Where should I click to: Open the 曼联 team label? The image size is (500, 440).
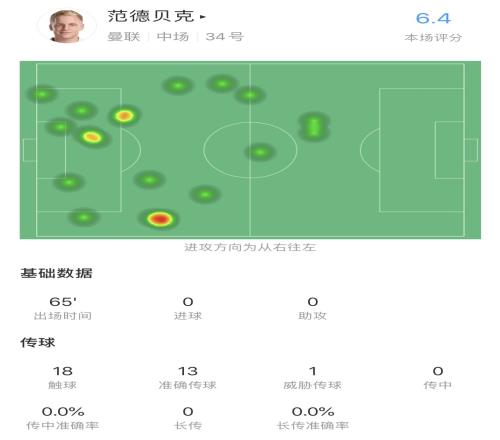(123, 36)
